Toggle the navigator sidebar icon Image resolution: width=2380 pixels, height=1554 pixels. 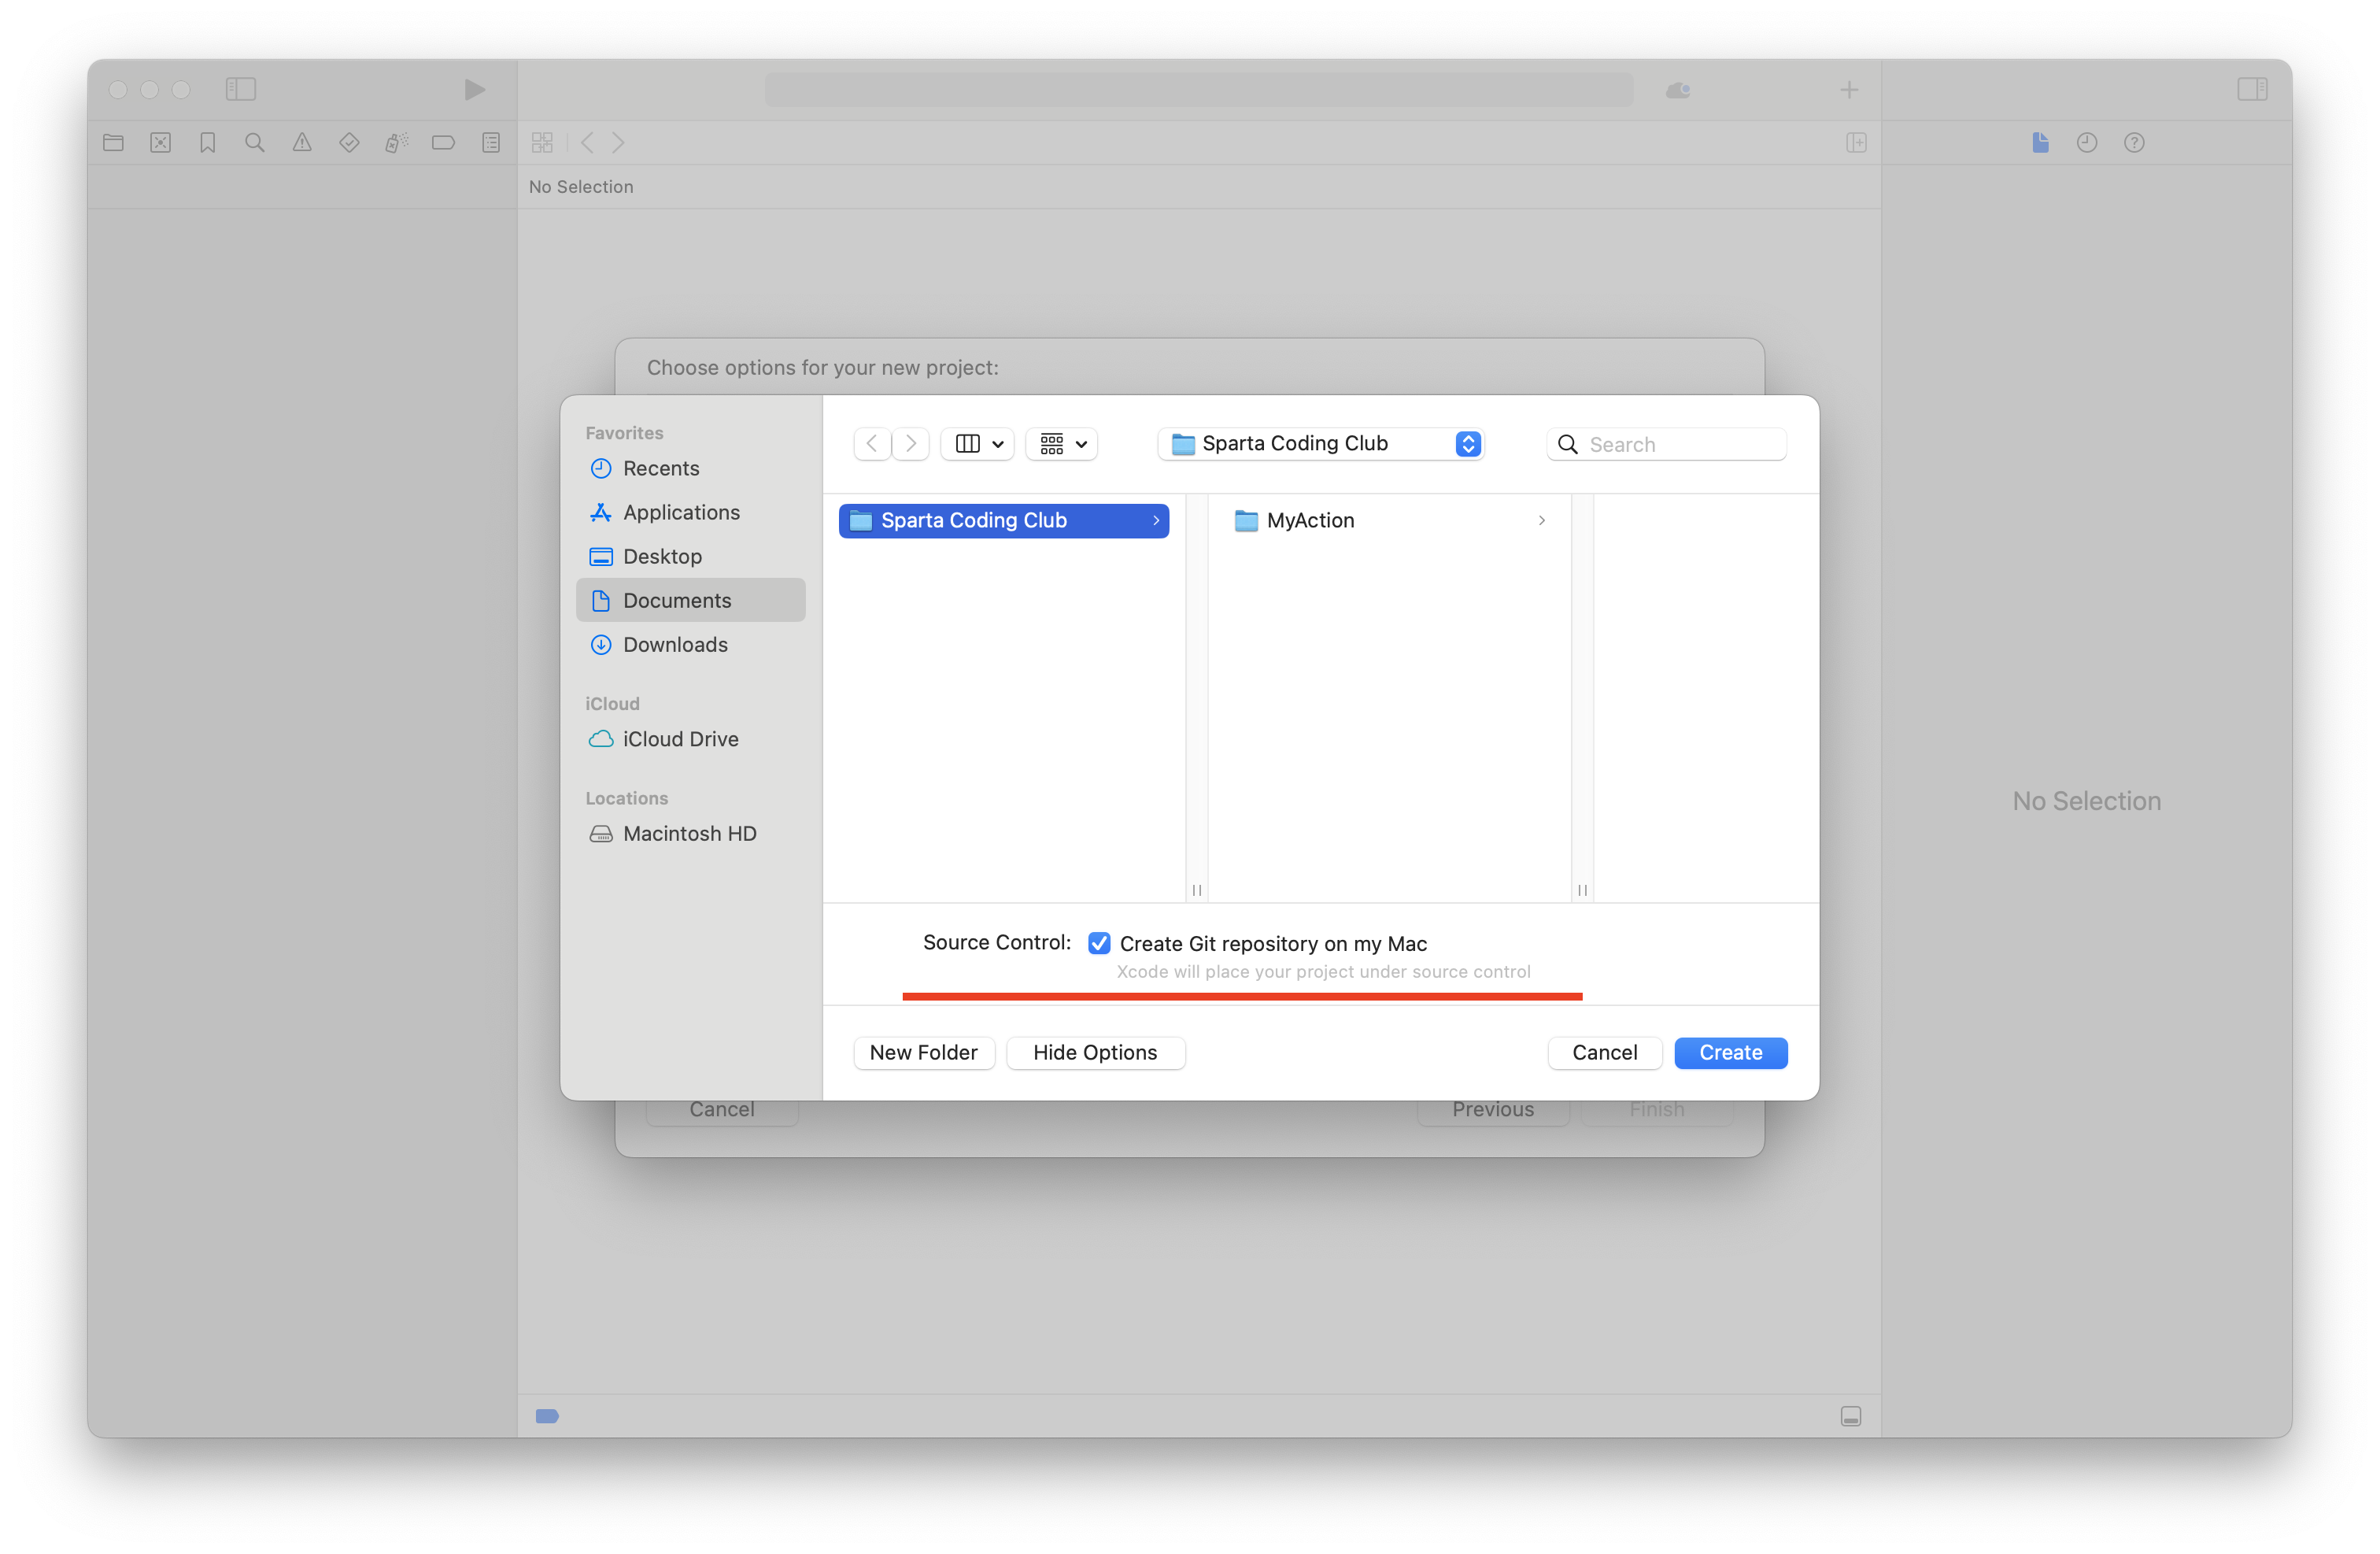click(241, 90)
